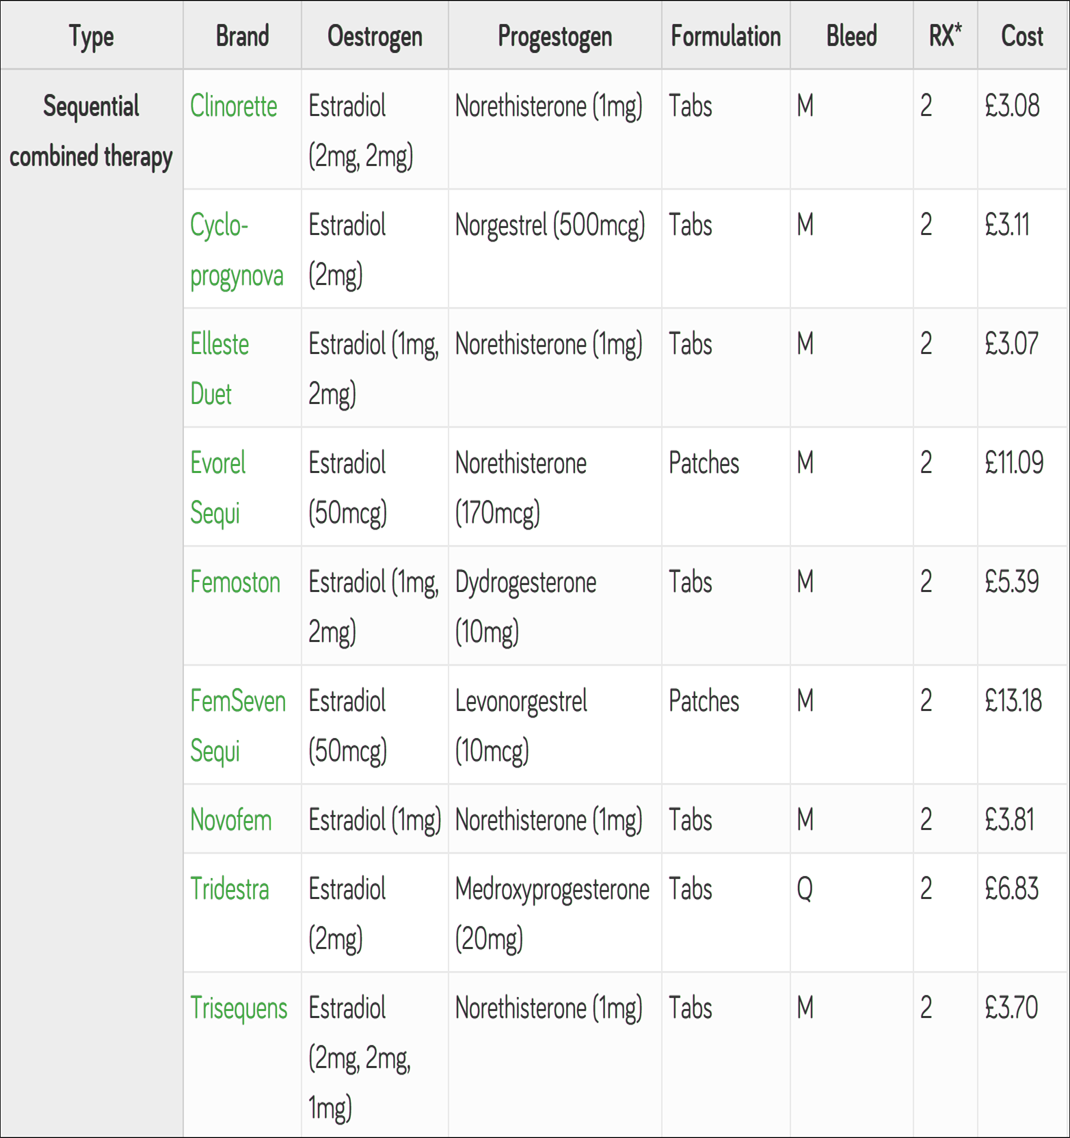Open the Cyclo-progynova brand link

[237, 250]
